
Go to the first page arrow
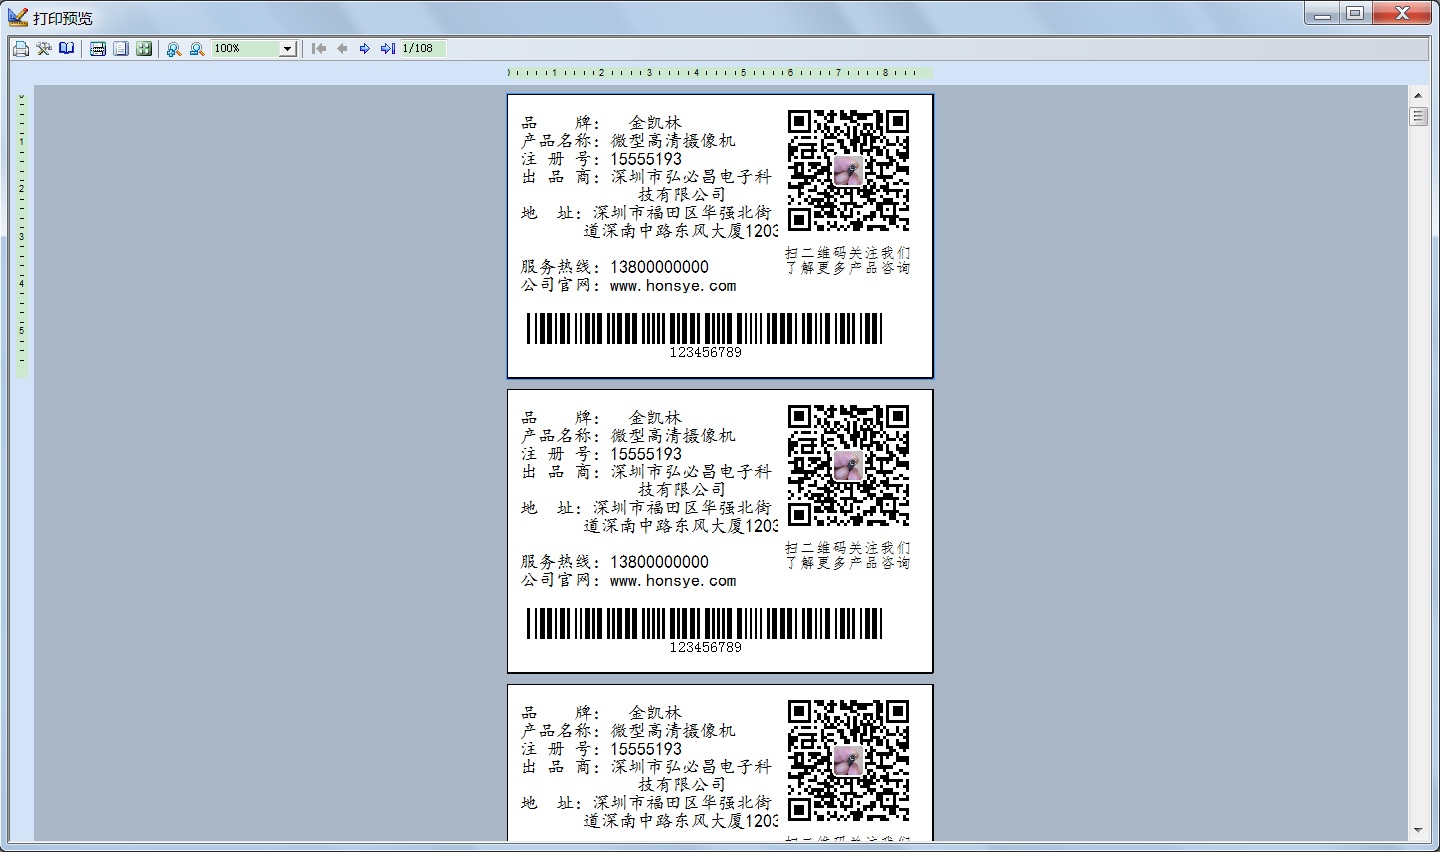click(x=319, y=49)
